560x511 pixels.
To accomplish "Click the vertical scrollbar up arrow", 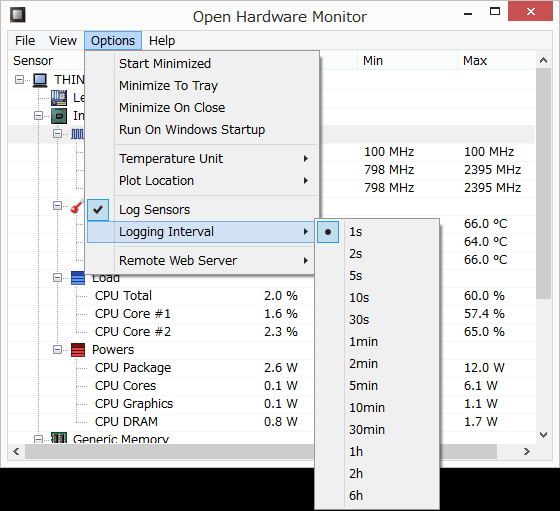I will pos(544,60).
